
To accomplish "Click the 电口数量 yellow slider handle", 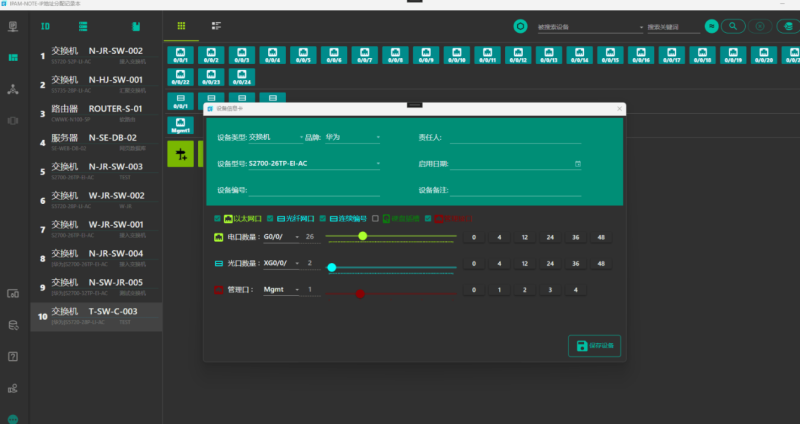I will click(363, 236).
